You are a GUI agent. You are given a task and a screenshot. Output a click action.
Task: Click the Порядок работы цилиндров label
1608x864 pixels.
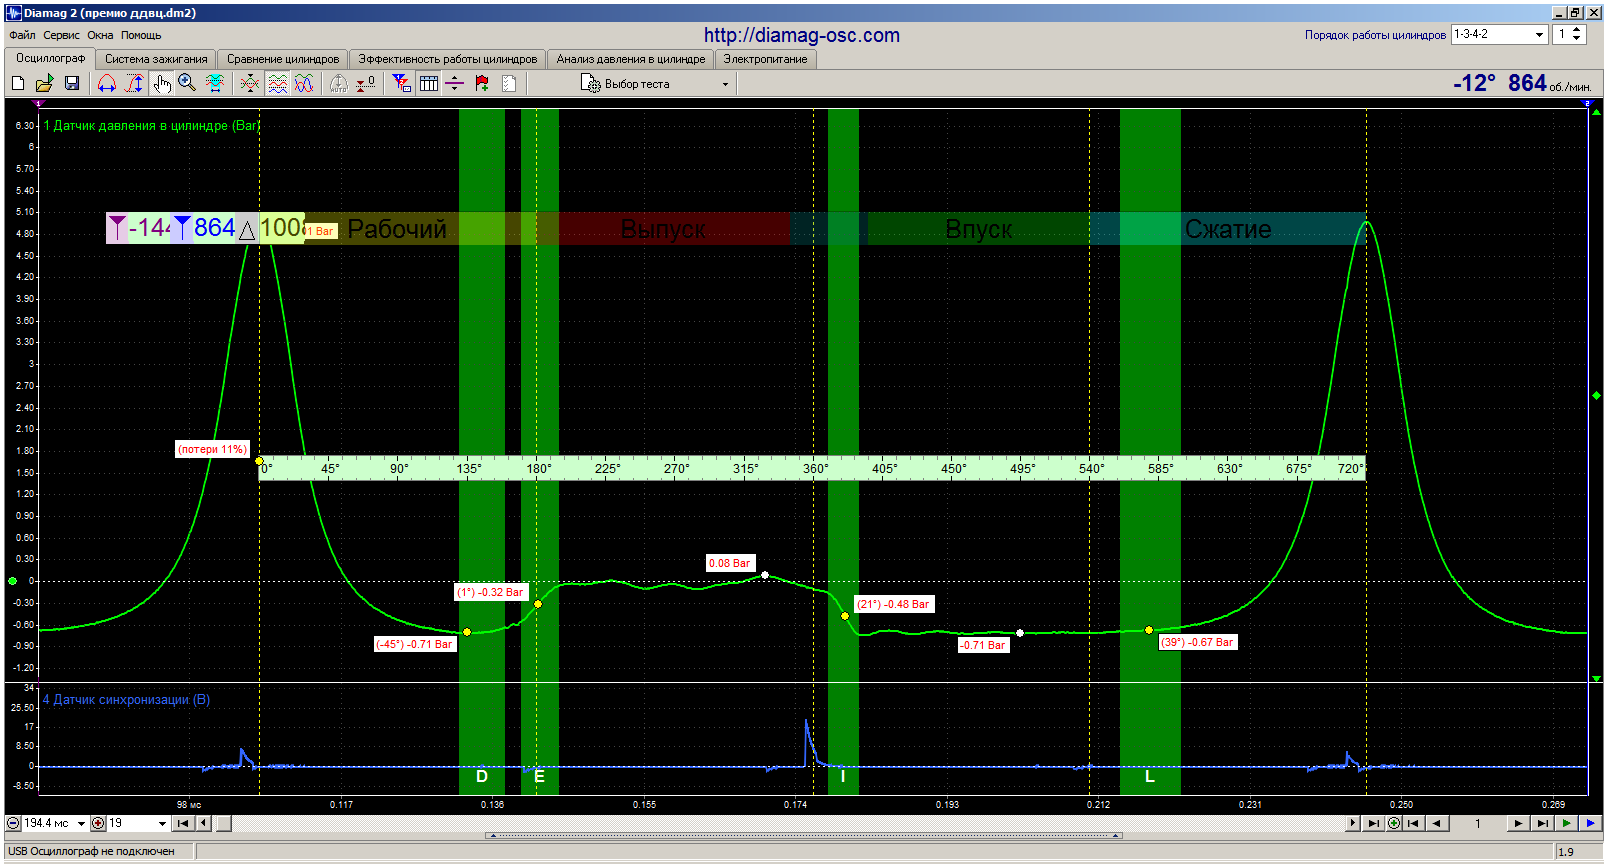point(1375,35)
